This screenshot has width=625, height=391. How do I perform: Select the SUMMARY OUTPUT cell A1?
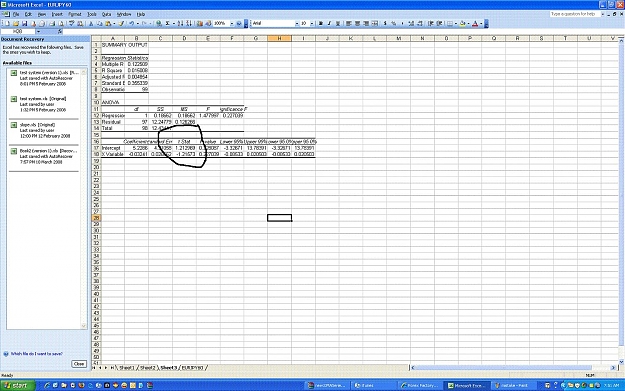tap(113, 45)
